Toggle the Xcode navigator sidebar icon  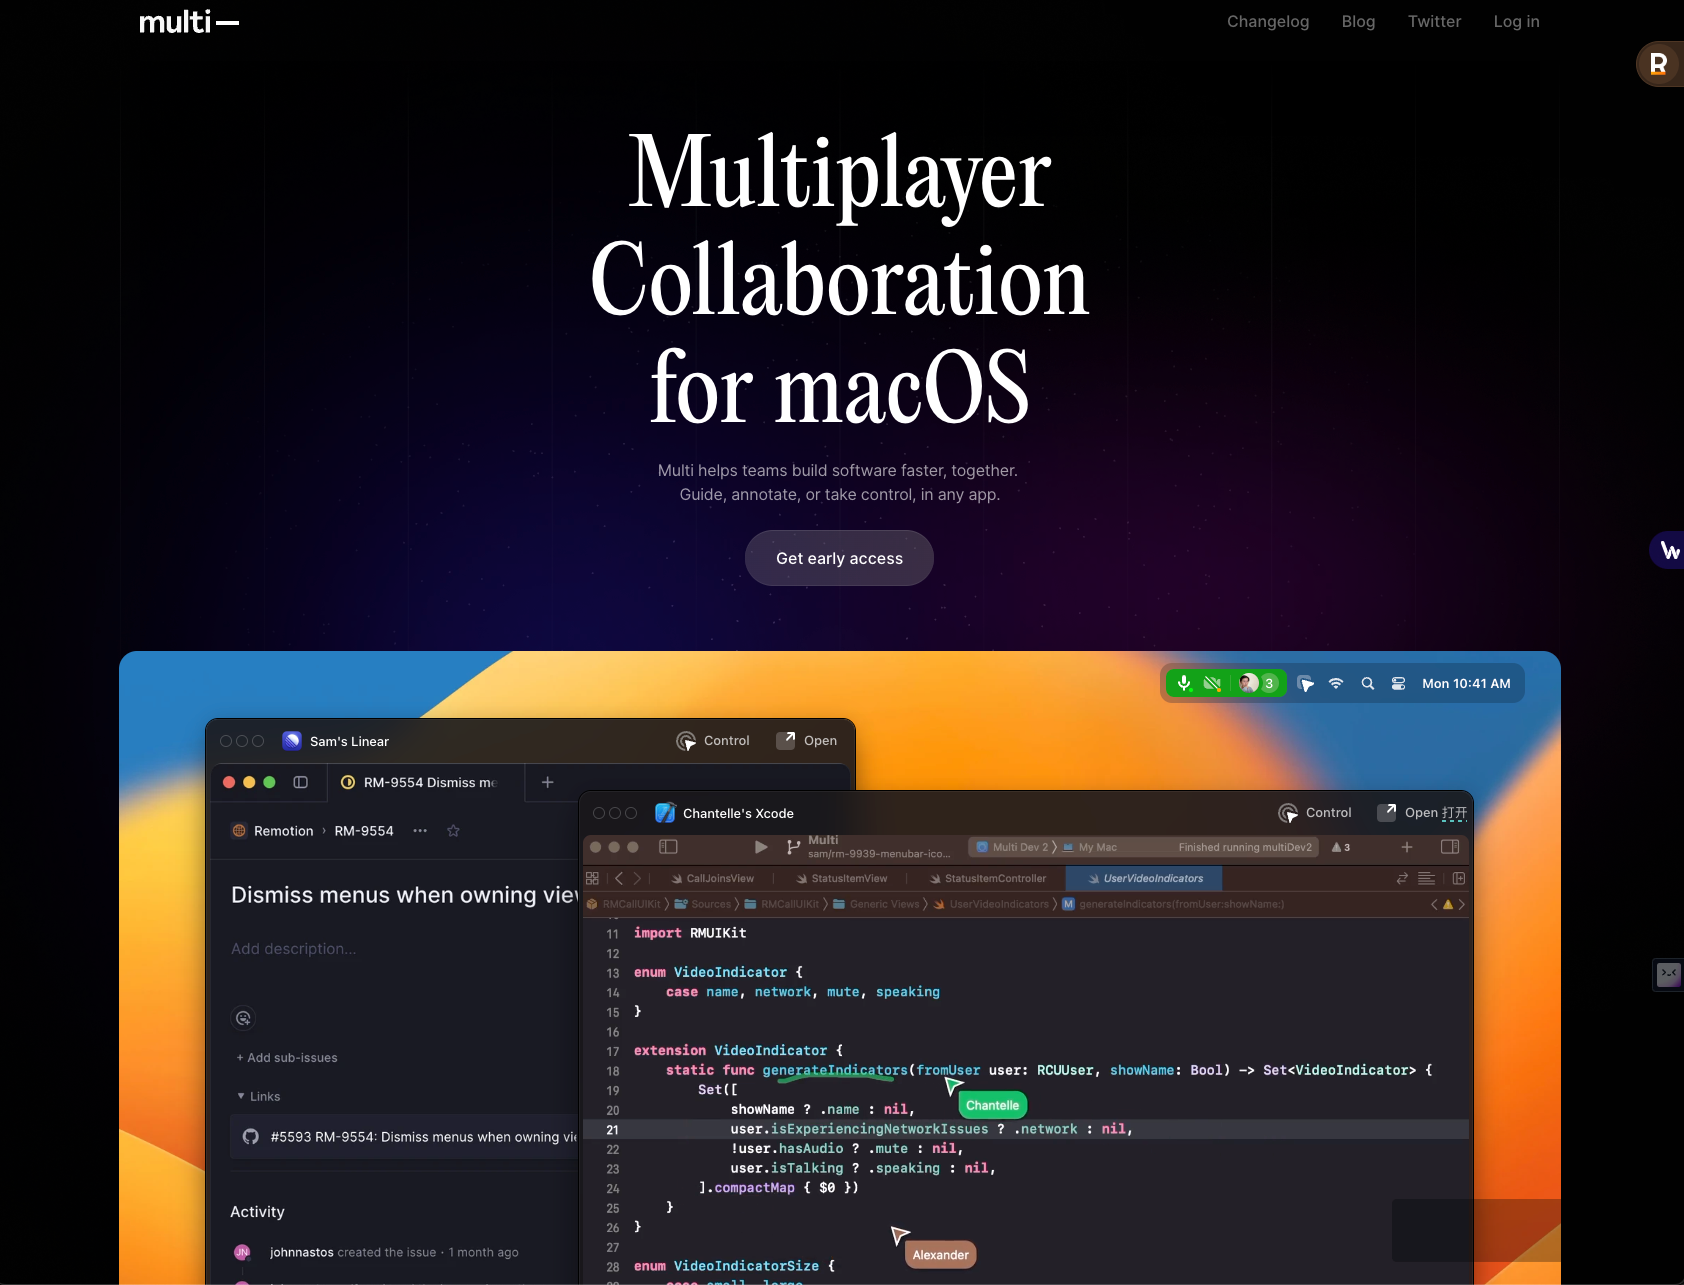(668, 847)
